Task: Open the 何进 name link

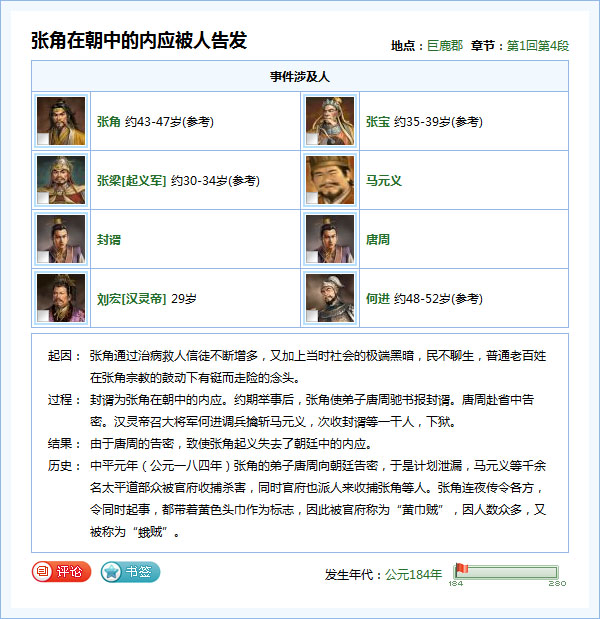Action: [x=378, y=299]
